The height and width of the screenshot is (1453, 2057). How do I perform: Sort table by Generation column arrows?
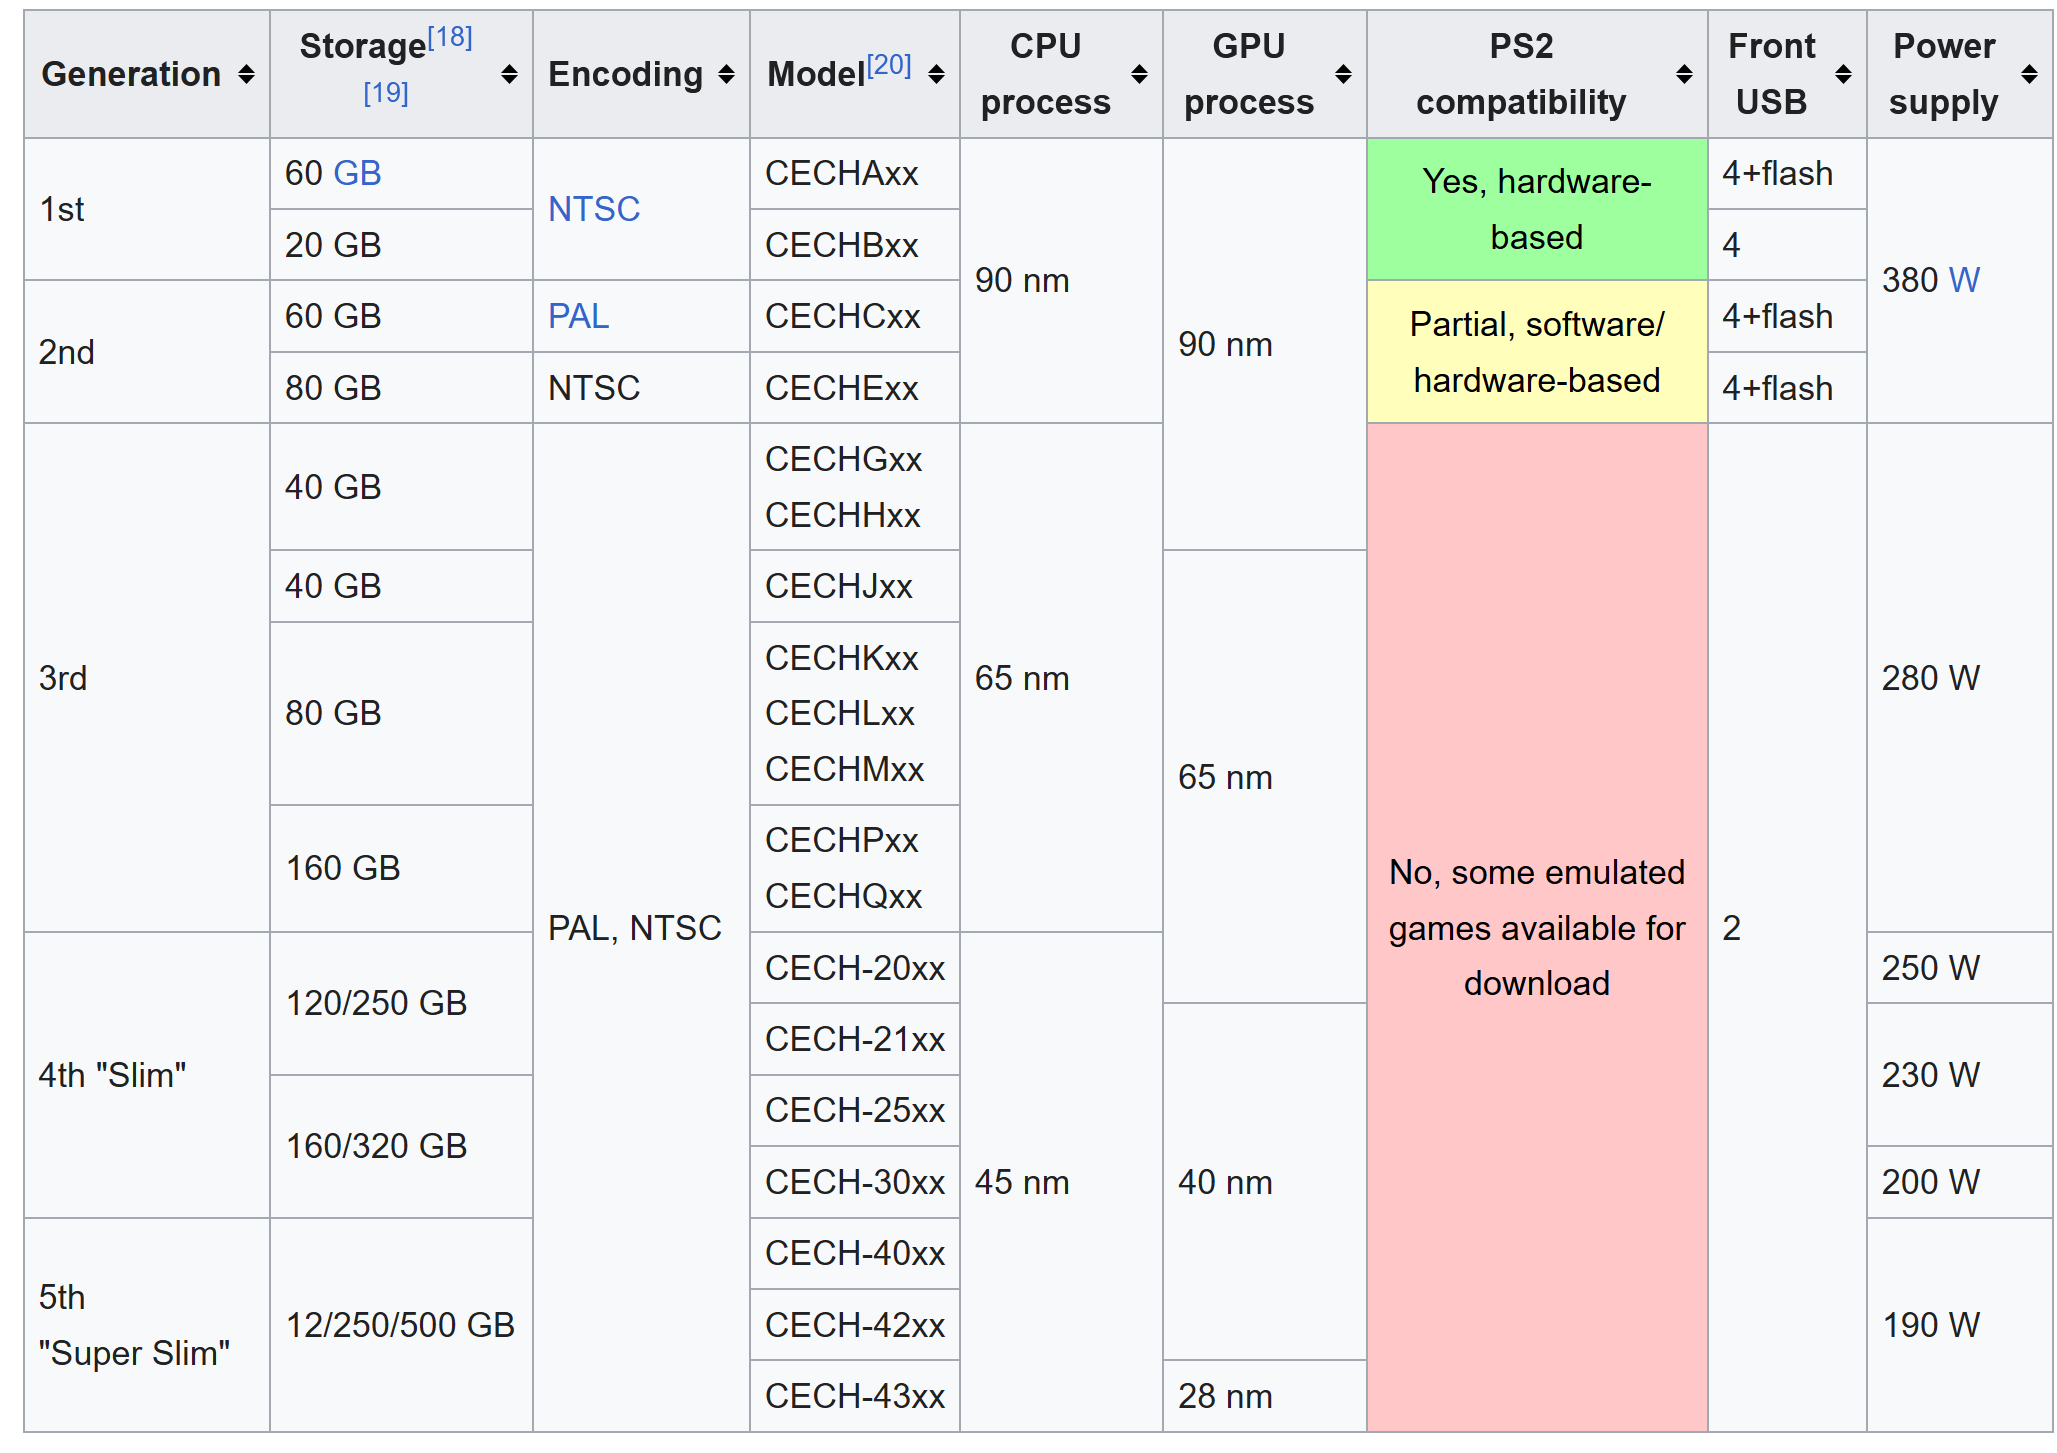246,74
